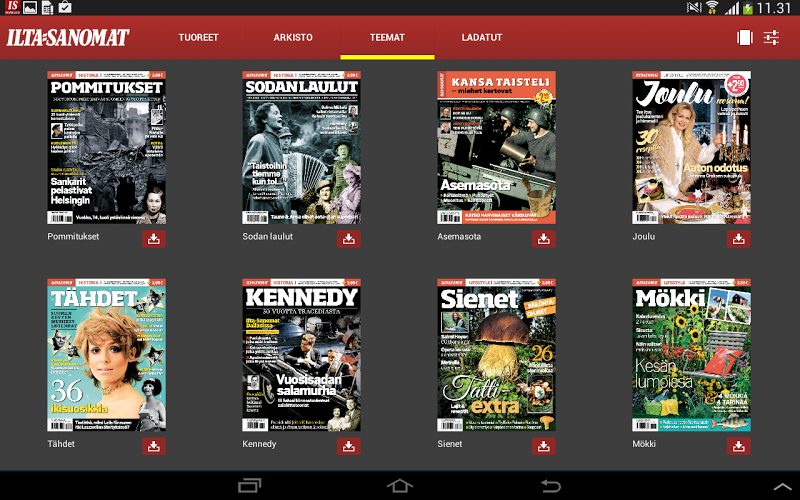Download the Kennedy issue
The image size is (800, 500).
(348, 446)
